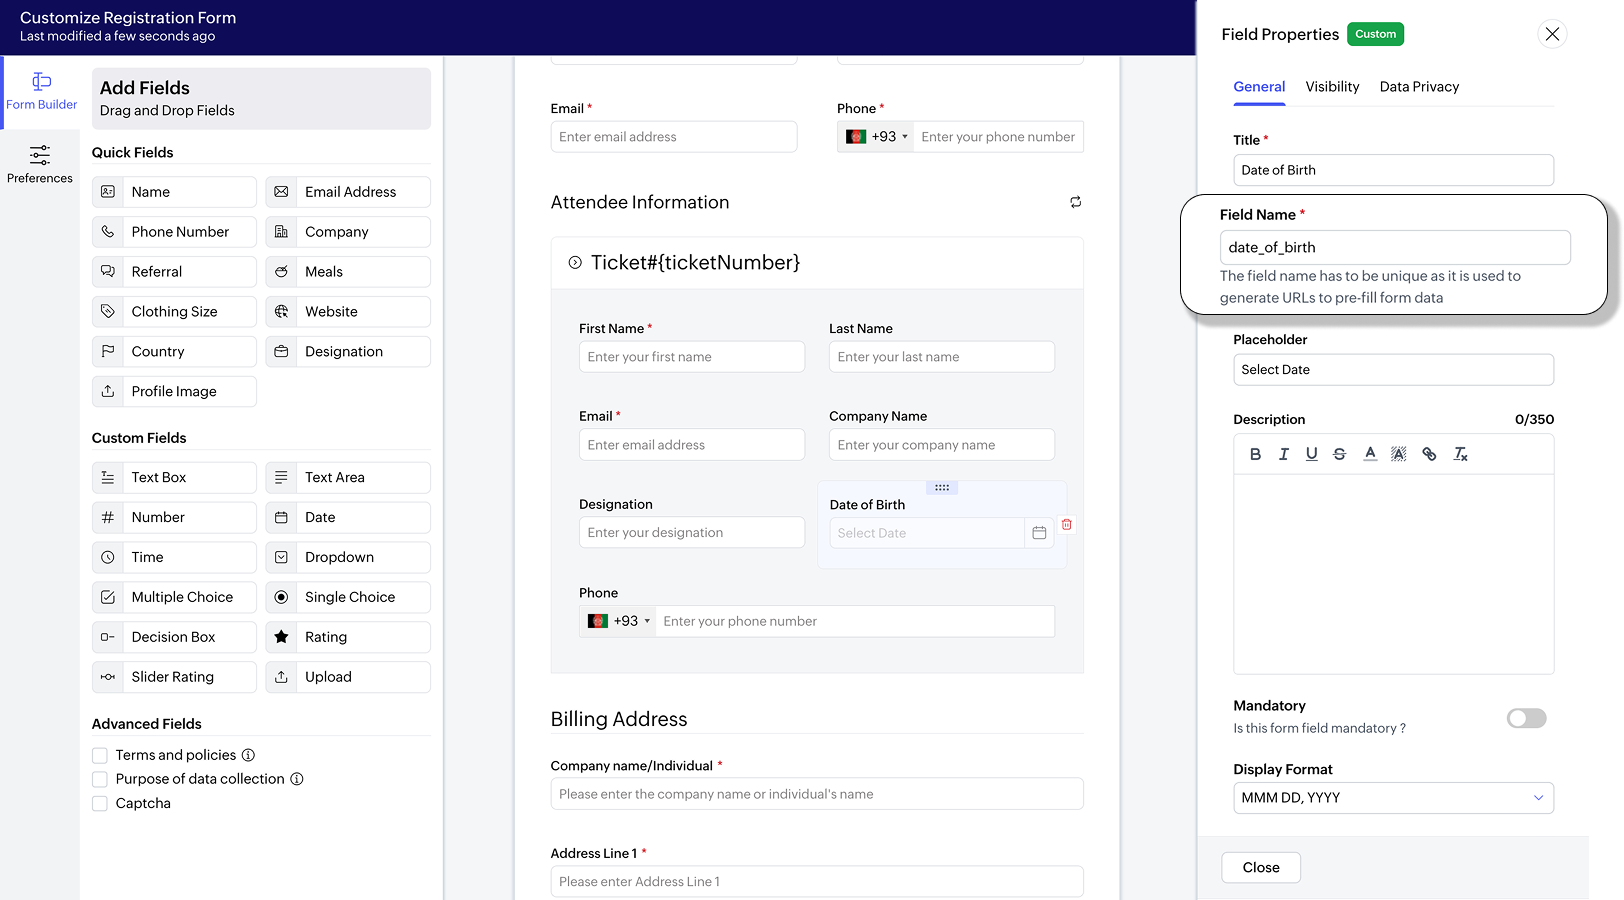The image size is (1624, 900).
Task: Apply Italic formatting in Description toolbar
Action: (x=1284, y=454)
